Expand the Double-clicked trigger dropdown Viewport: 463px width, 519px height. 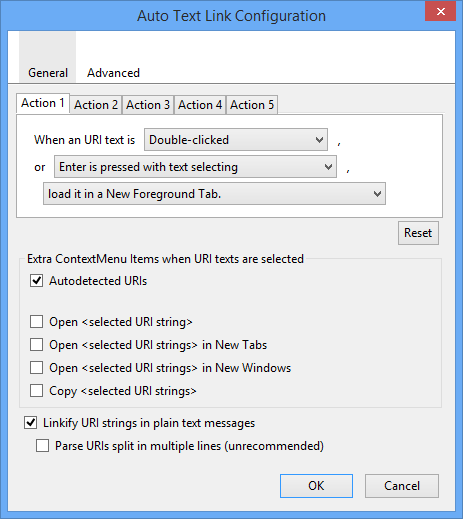tap(236, 140)
